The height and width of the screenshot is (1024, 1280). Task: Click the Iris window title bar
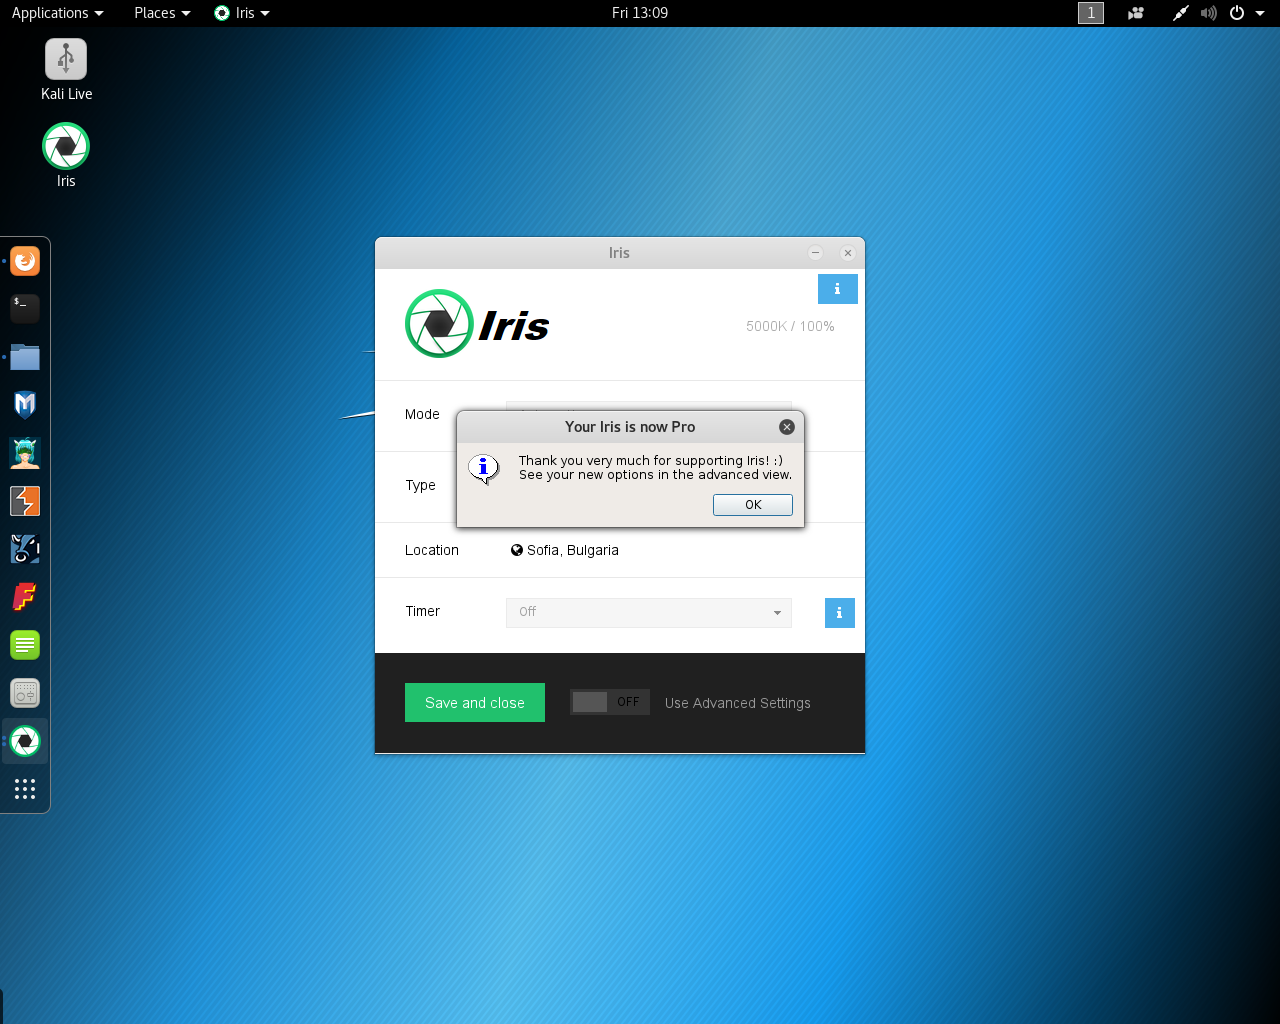click(x=620, y=253)
